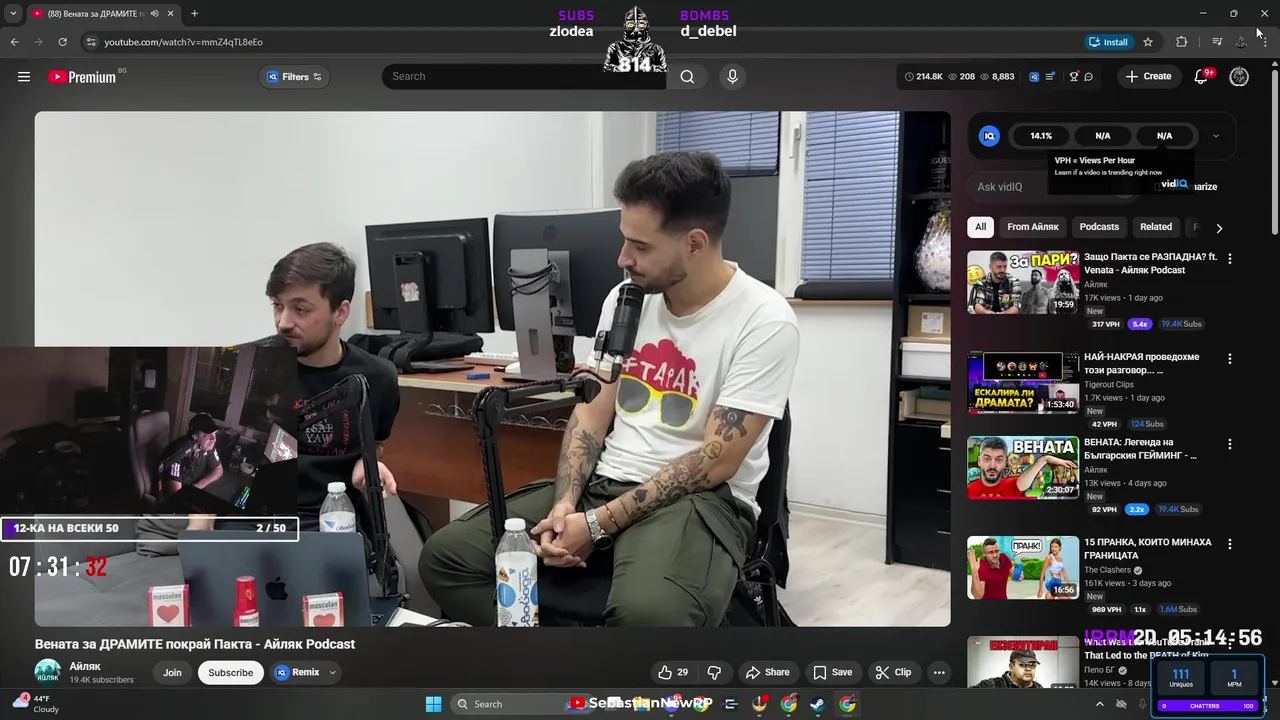Share the video
Viewport: 1280px width, 720px height.
tap(767, 672)
